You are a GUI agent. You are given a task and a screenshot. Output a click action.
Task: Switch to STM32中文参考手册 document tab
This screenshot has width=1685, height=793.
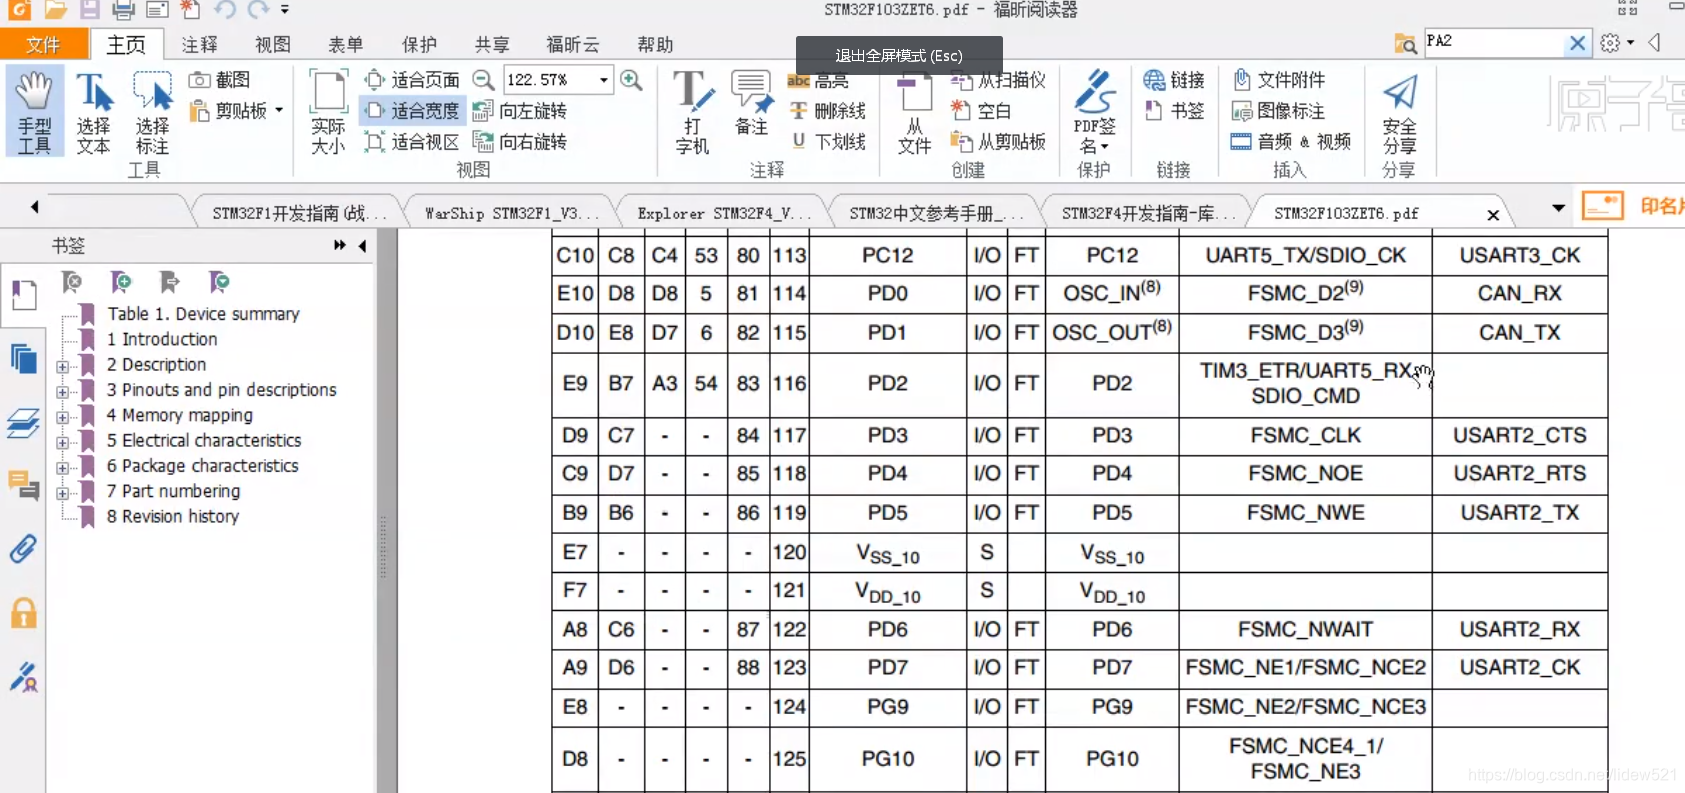[x=936, y=213]
